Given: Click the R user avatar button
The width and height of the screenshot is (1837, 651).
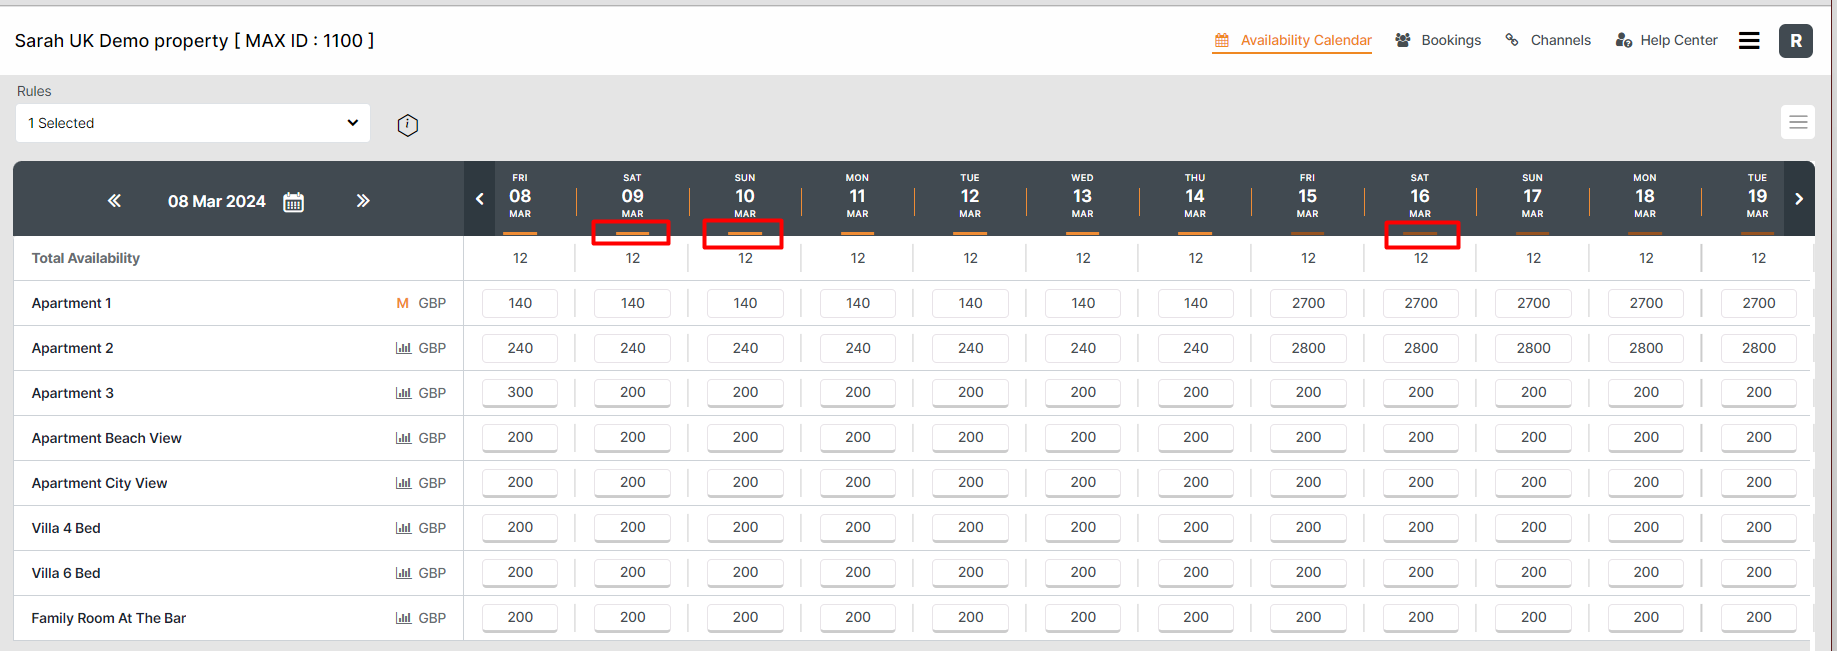Looking at the screenshot, I should pos(1795,41).
